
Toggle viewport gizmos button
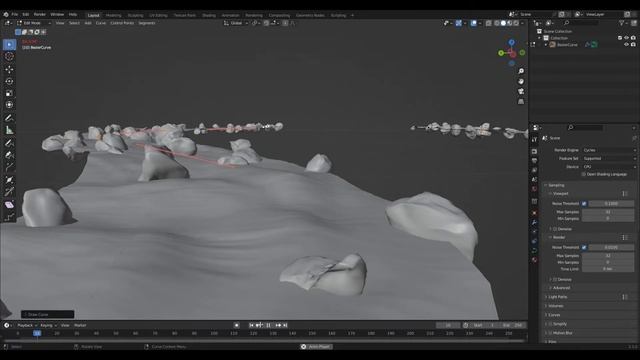[459, 23]
